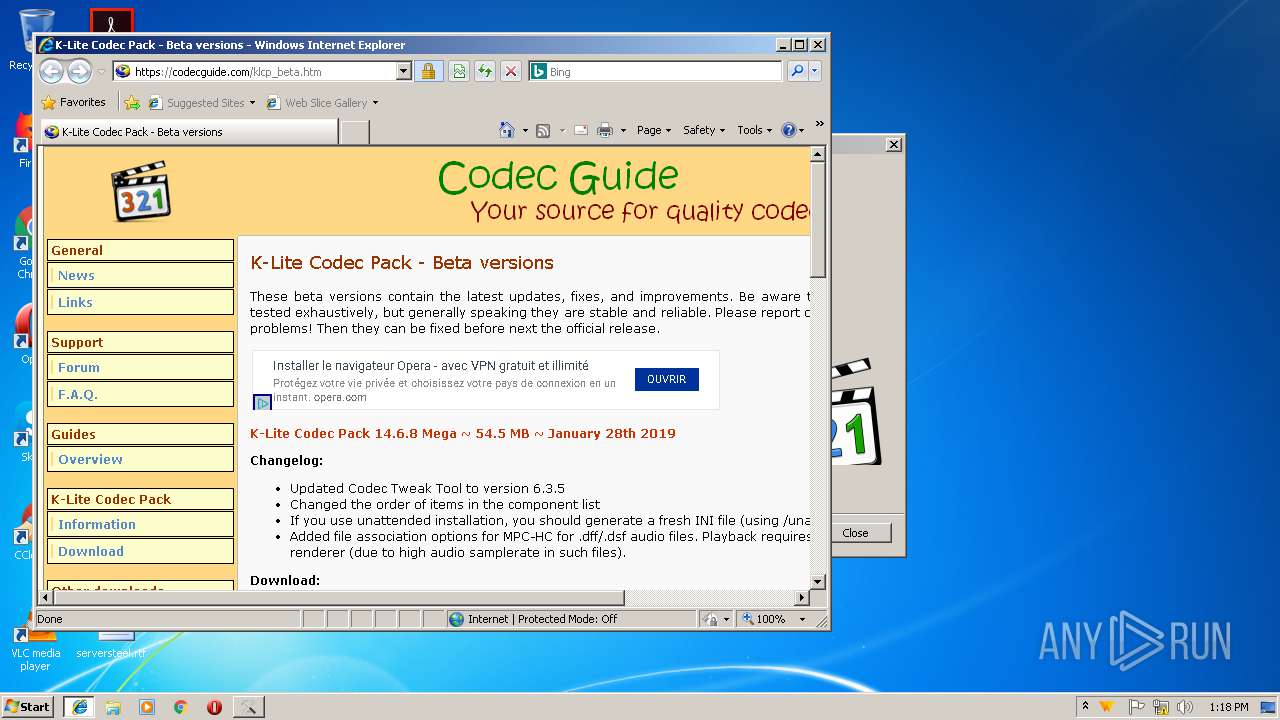Expand the Web Slice Gallery dropdown
The width and height of the screenshot is (1280, 720).
pos(375,103)
